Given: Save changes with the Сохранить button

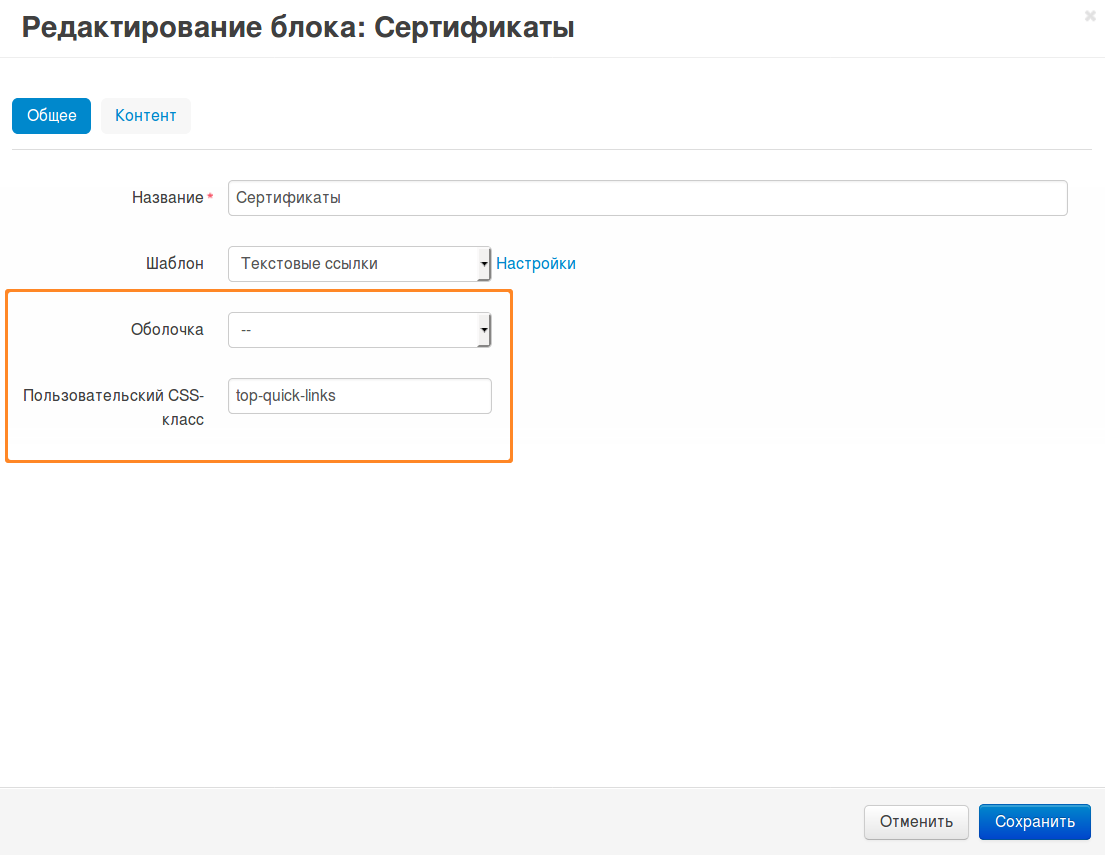Looking at the screenshot, I should click(1034, 822).
